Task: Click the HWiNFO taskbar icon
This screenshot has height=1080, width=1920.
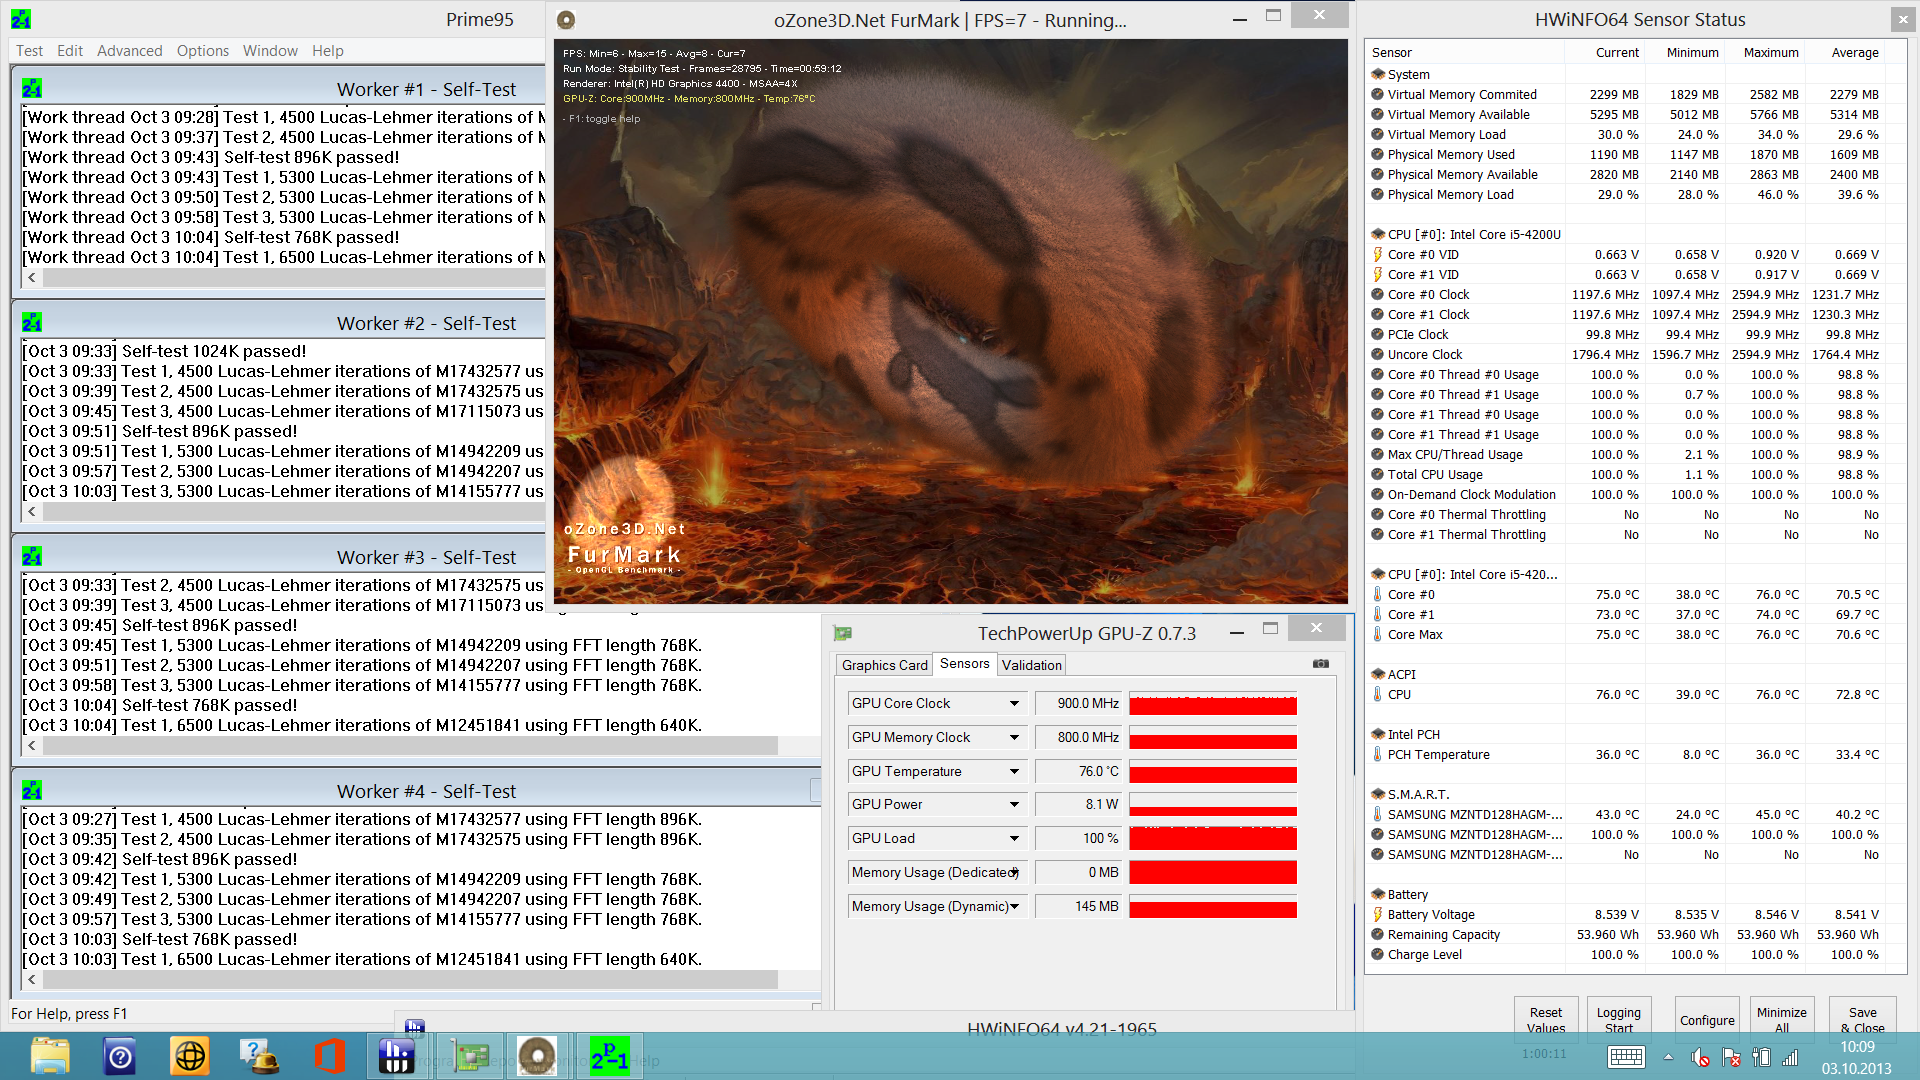Action: (397, 1056)
